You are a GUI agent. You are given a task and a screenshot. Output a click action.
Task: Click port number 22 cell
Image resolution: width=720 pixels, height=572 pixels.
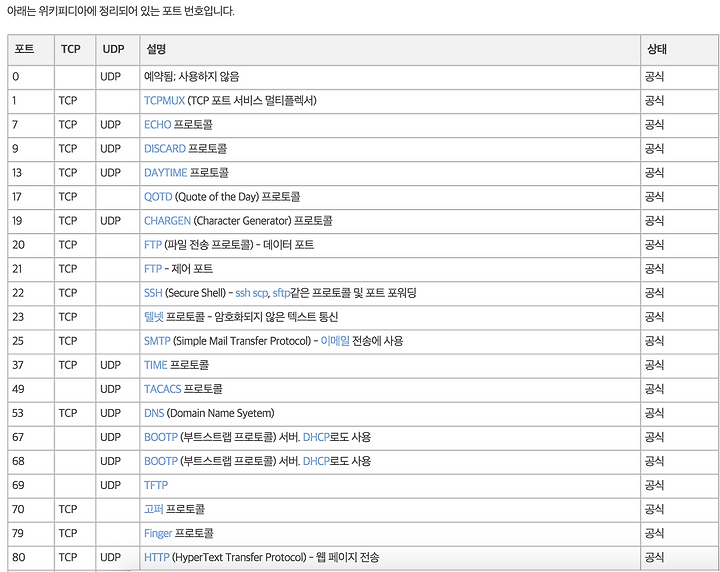point(31,293)
